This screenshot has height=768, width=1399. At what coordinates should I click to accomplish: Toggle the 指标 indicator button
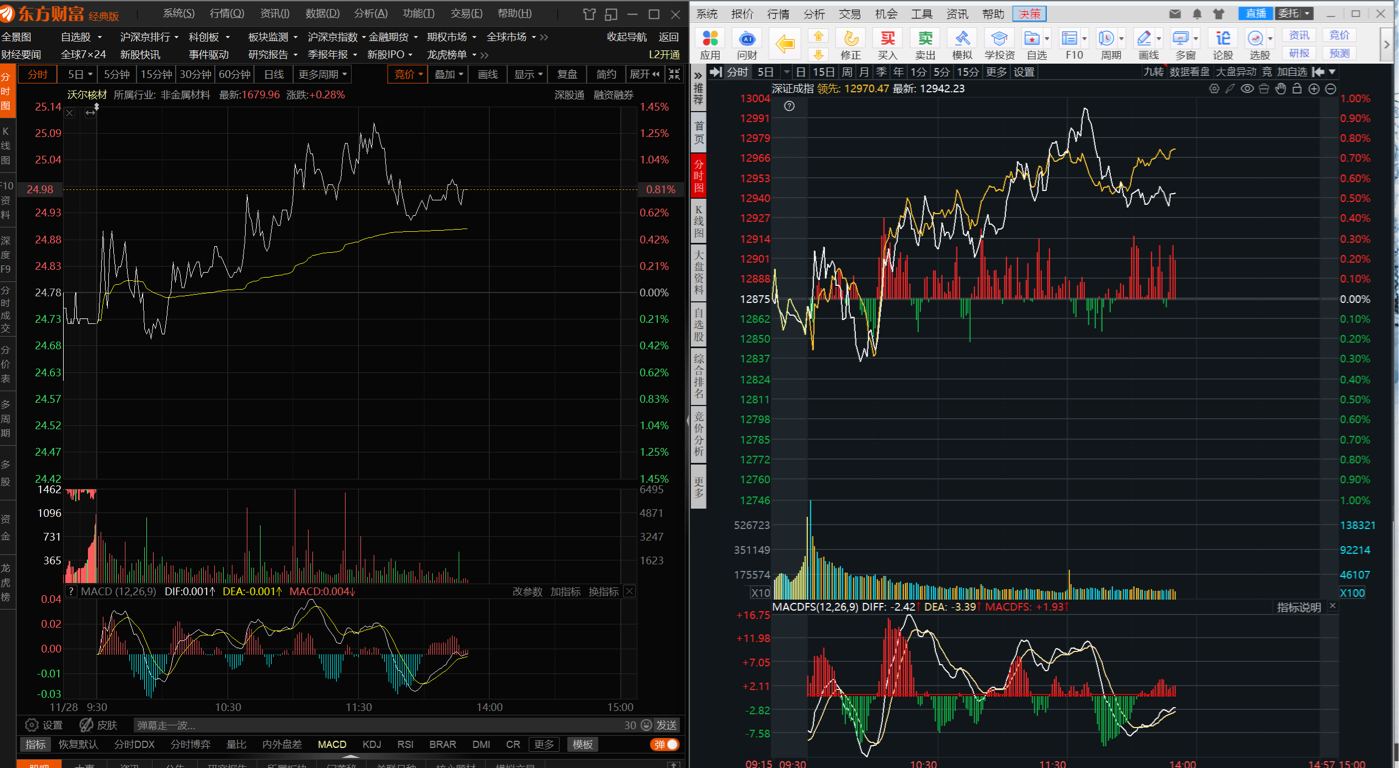[35, 744]
